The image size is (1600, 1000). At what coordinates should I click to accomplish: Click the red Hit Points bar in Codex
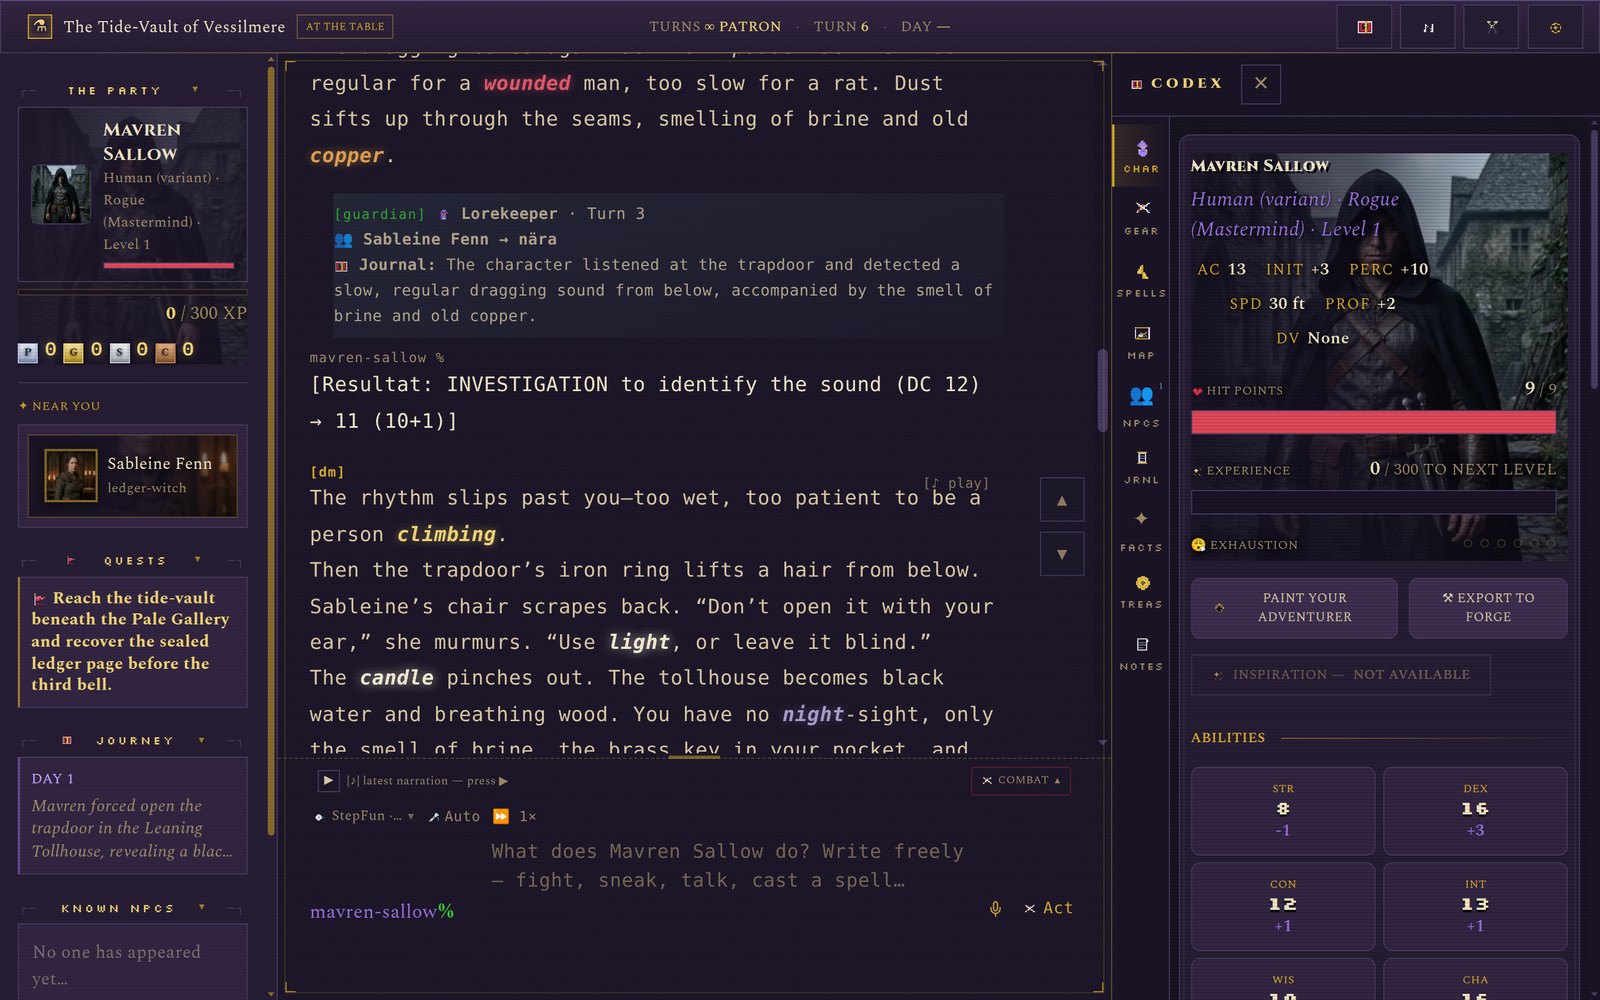click(1373, 422)
